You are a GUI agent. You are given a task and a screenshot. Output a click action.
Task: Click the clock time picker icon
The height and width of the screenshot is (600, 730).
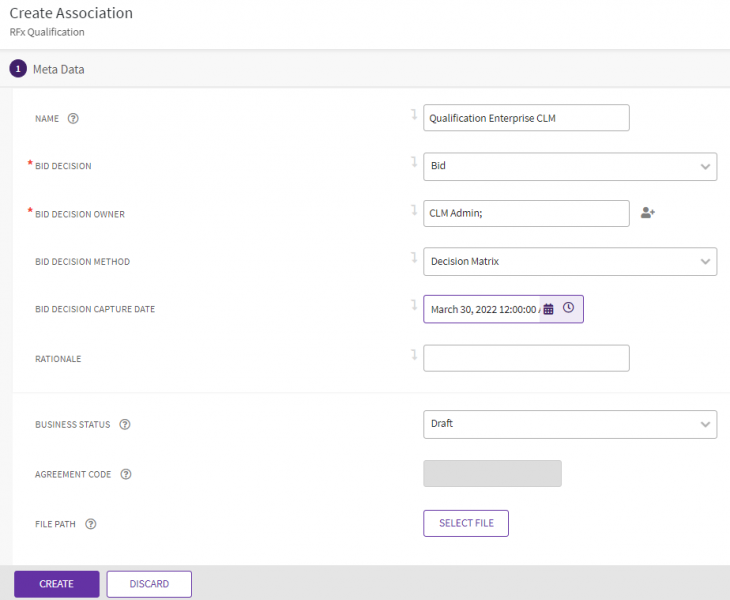coord(568,308)
